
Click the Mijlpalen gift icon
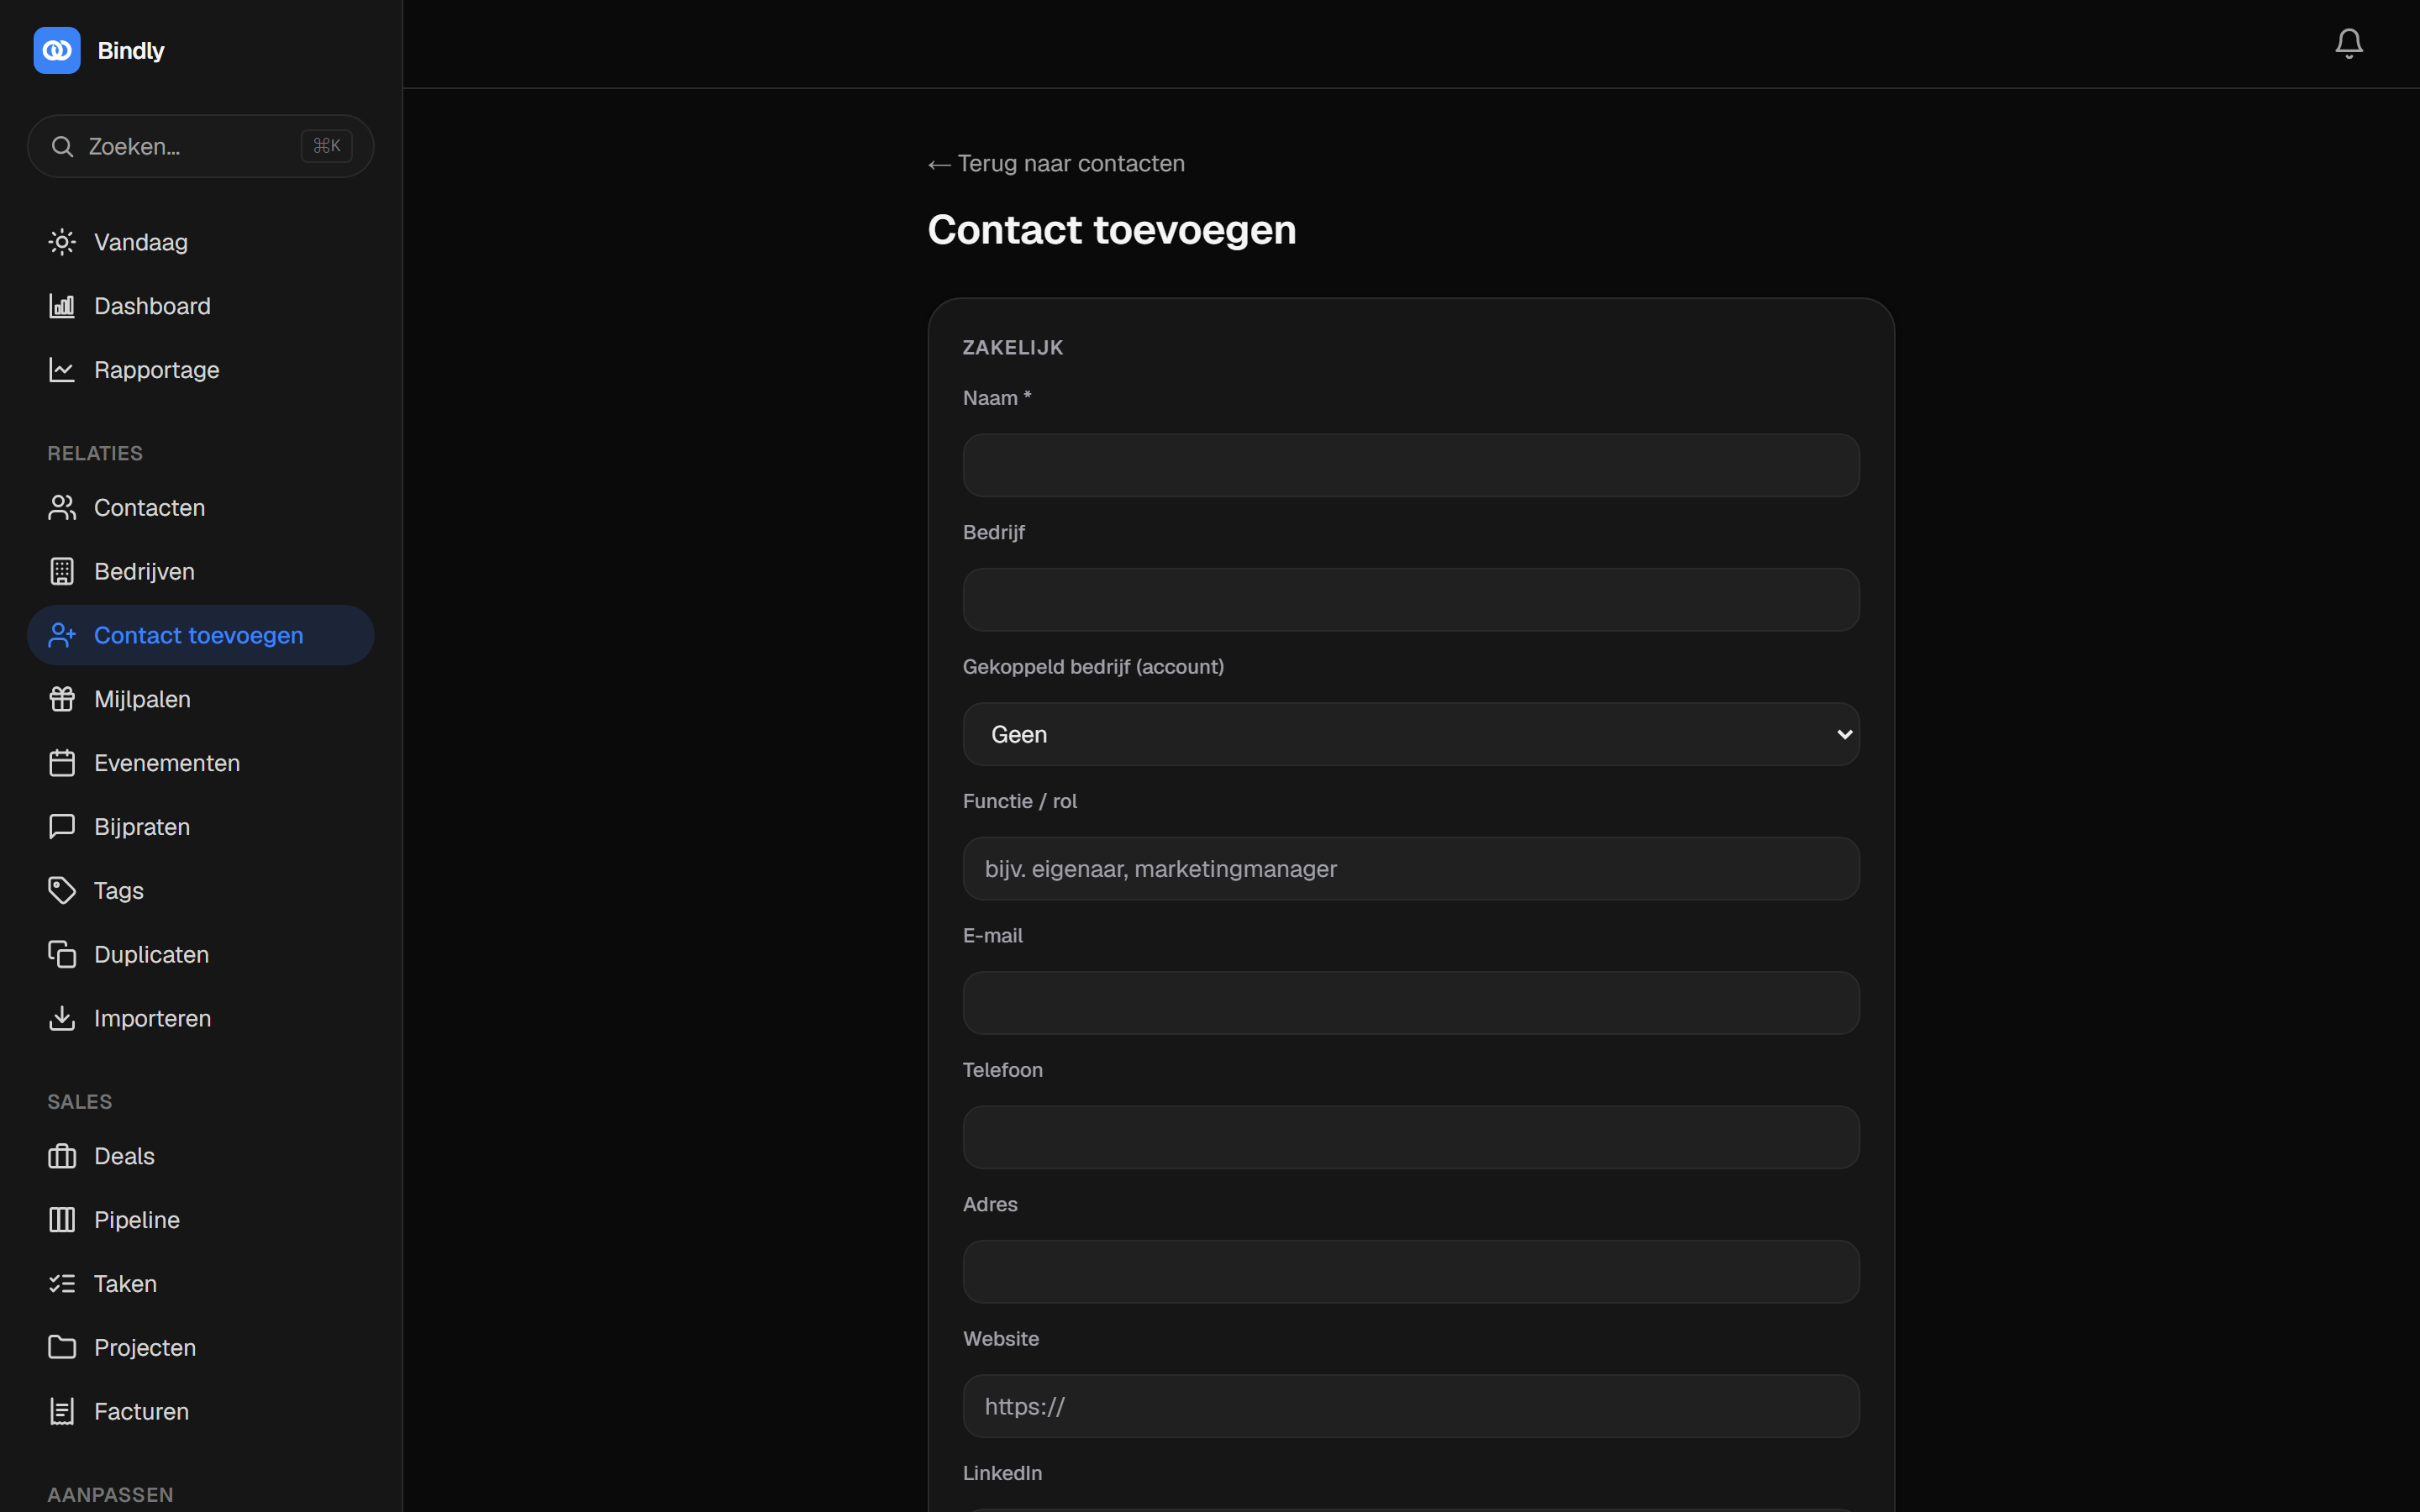[x=62, y=700]
